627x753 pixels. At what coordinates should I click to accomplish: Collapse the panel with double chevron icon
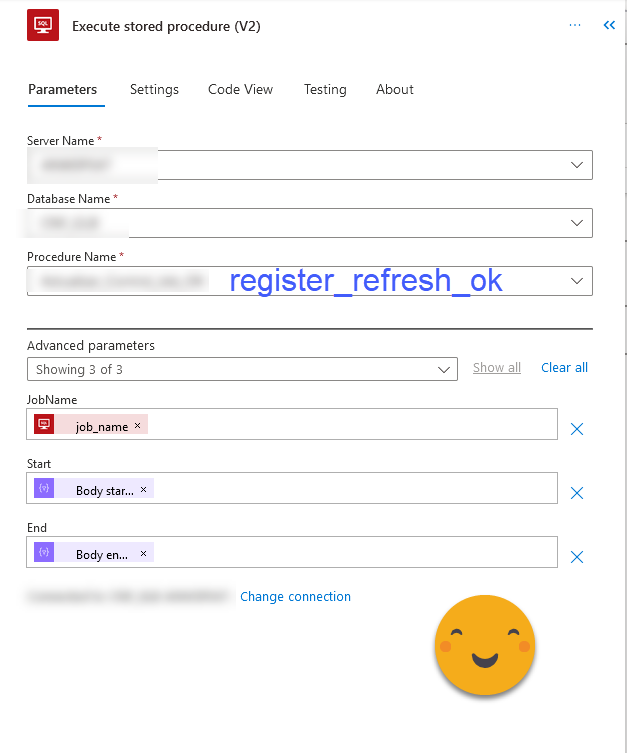point(609,25)
